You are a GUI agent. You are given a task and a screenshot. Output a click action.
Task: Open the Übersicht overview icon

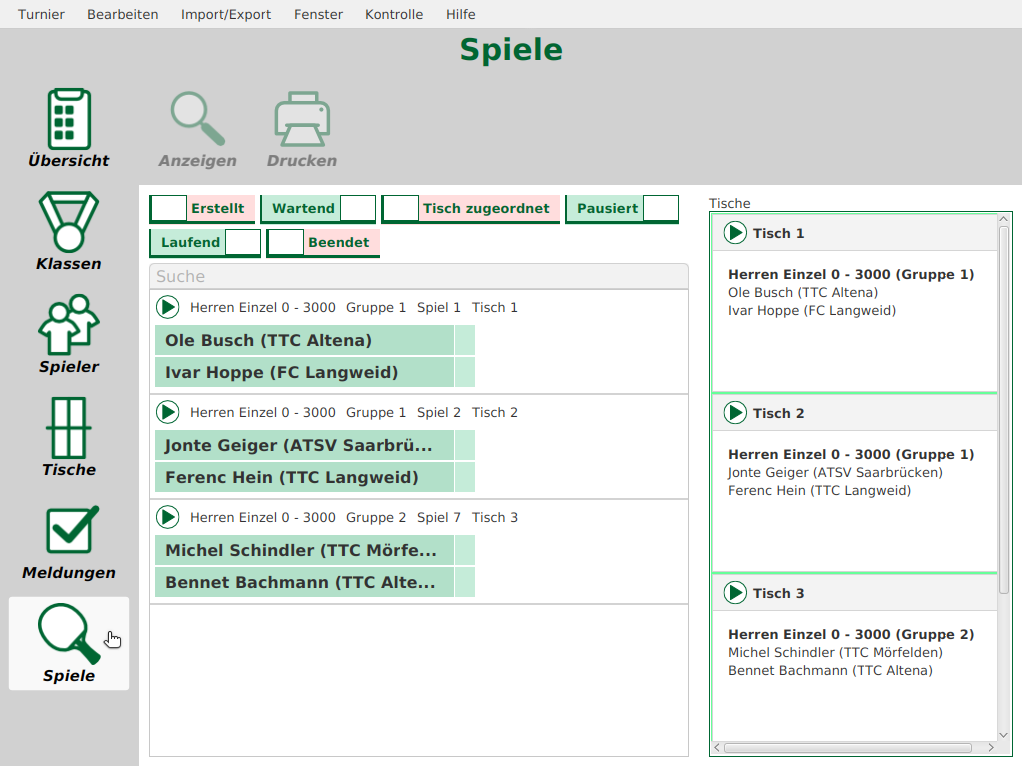(69, 120)
